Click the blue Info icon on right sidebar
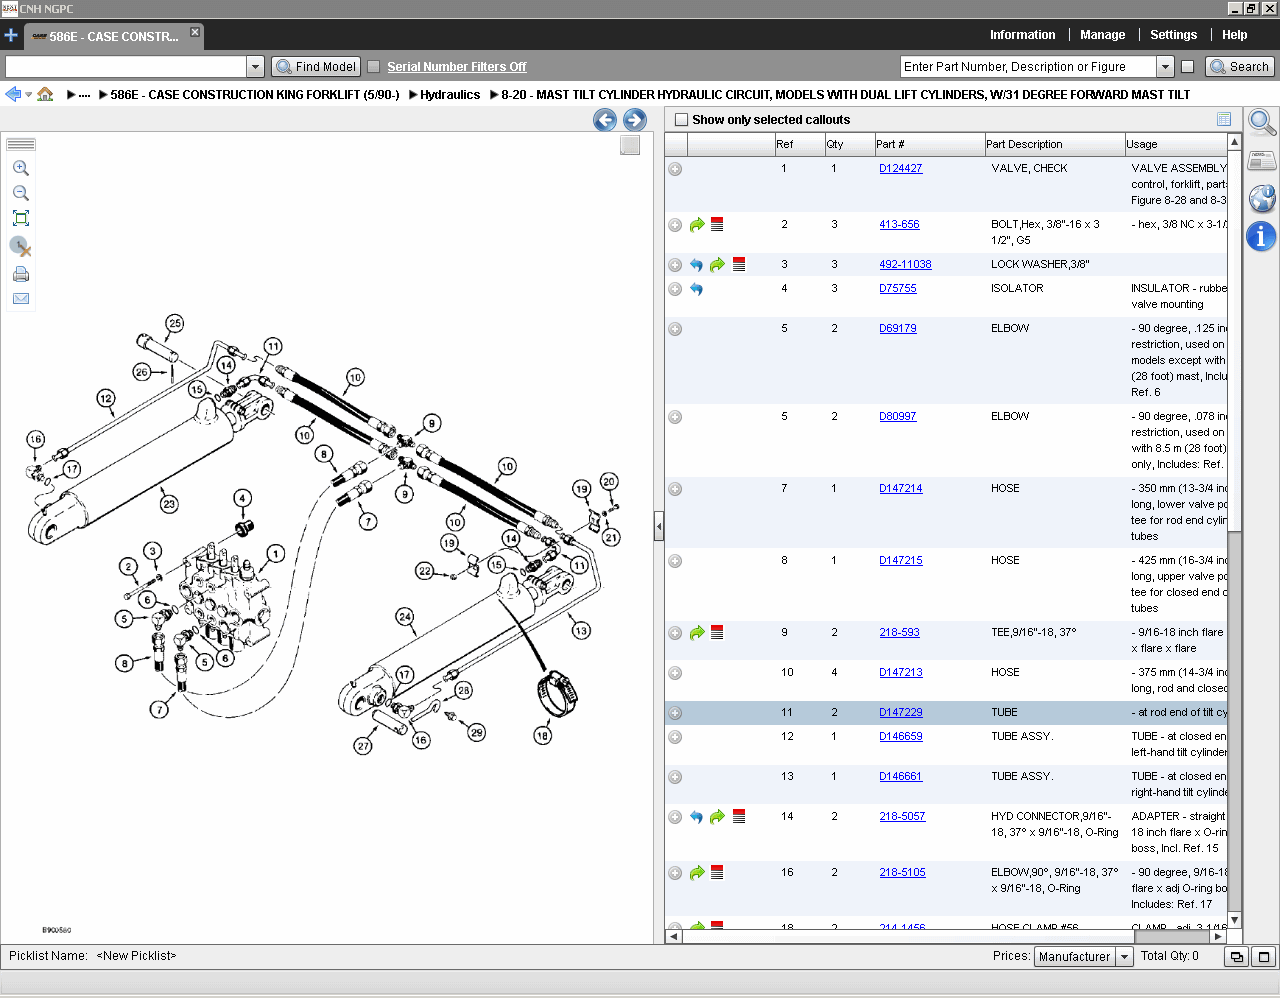The image size is (1280, 998). [1261, 237]
